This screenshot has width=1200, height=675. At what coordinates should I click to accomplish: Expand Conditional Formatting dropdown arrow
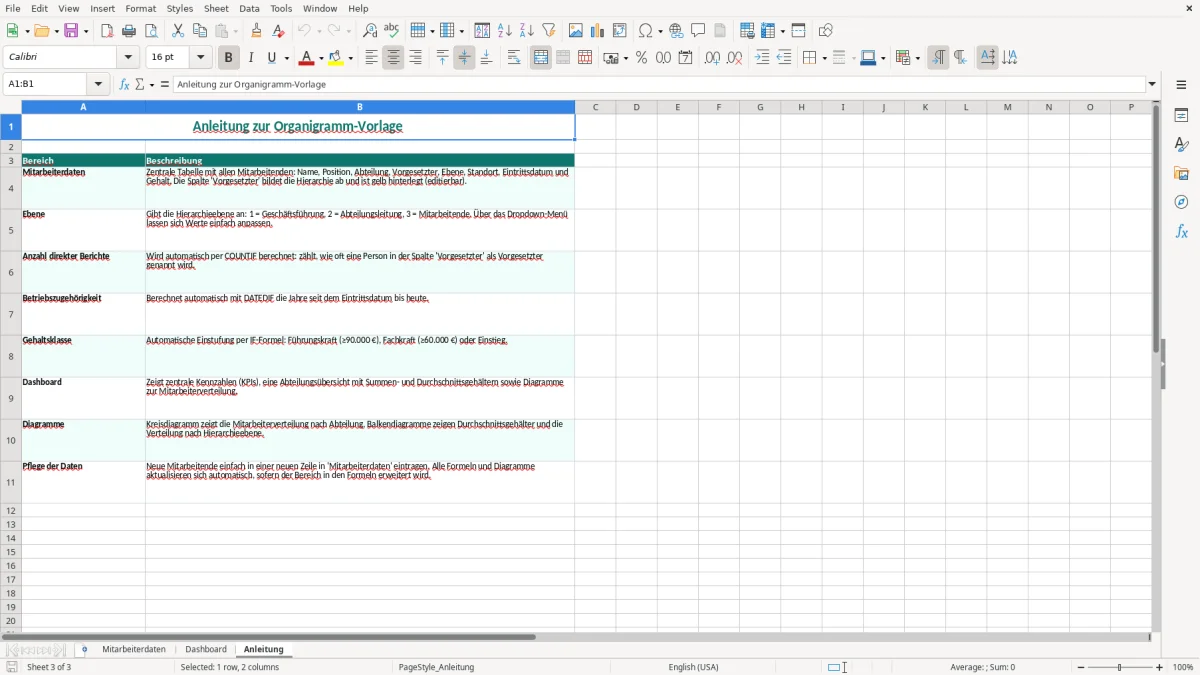click(x=917, y=58)
